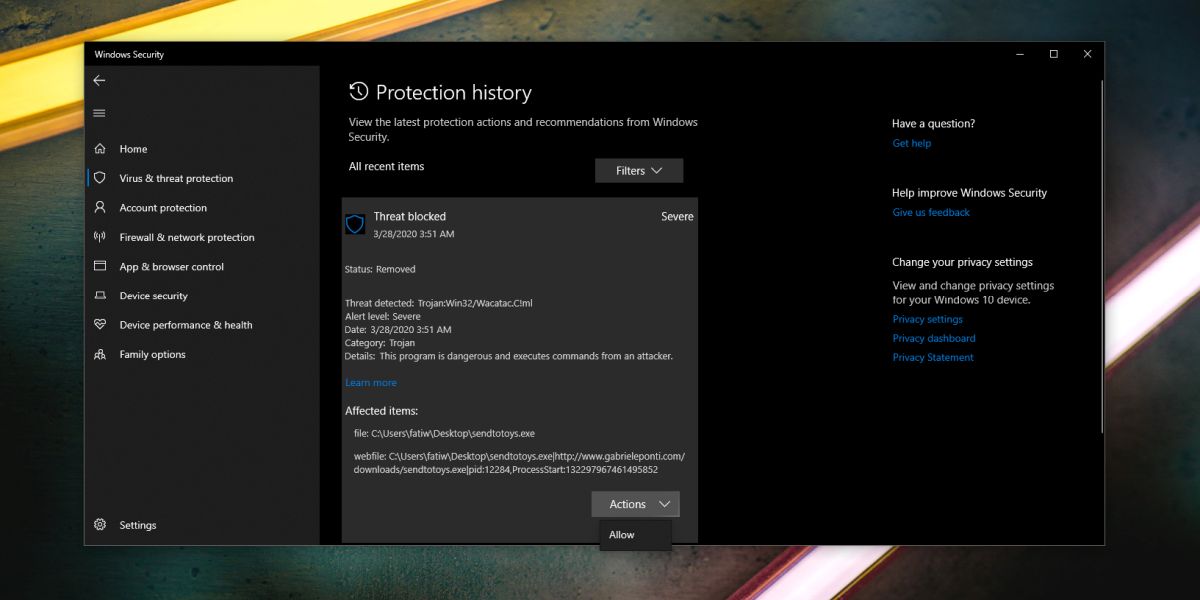Screen dimensions: 1200x600
Task: Click the 3/28/2020 3:51 AM timestamp under Threat blocked
Action: 414,234
